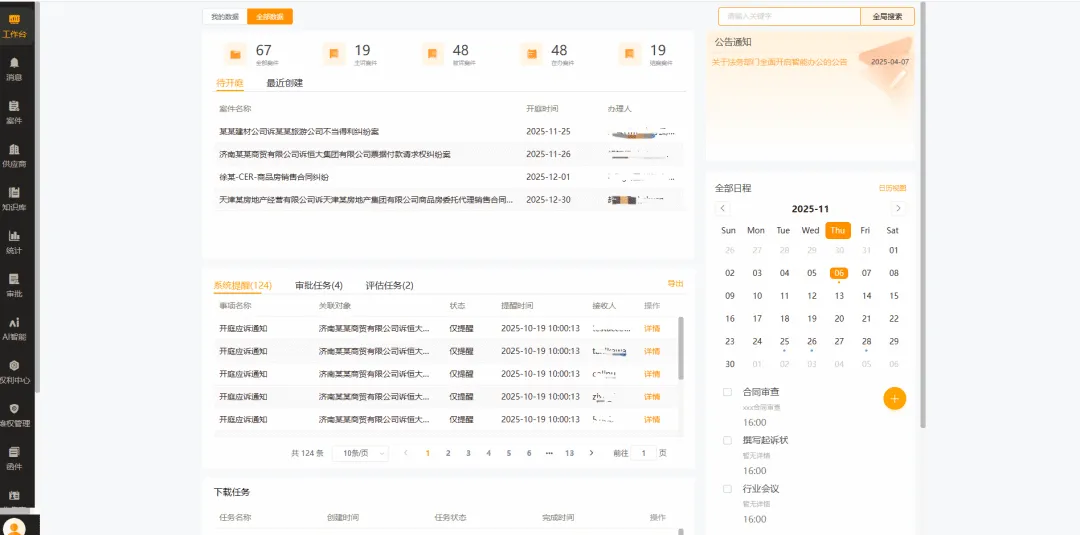This screenshot has height=535, width=1080.
Task: Open 知识库 from the sidebar
Action: [x=14, y=198]
